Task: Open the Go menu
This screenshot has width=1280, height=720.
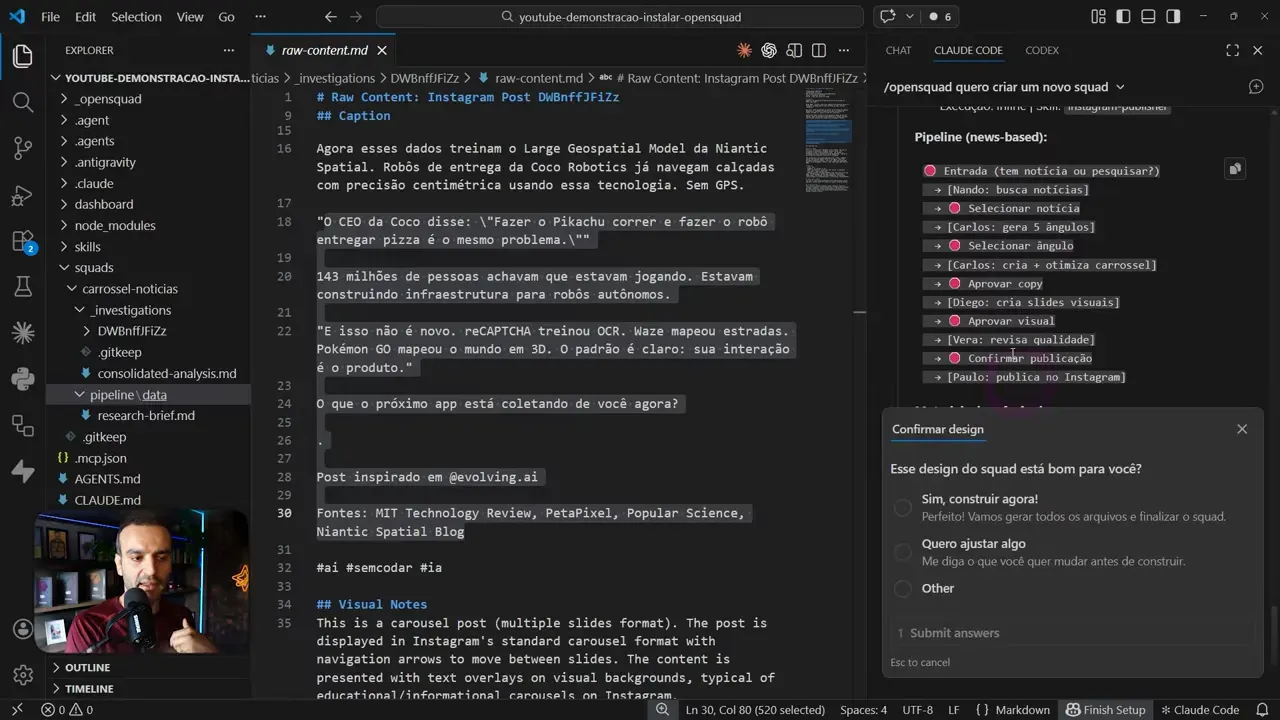Action: tap(226, 16)
